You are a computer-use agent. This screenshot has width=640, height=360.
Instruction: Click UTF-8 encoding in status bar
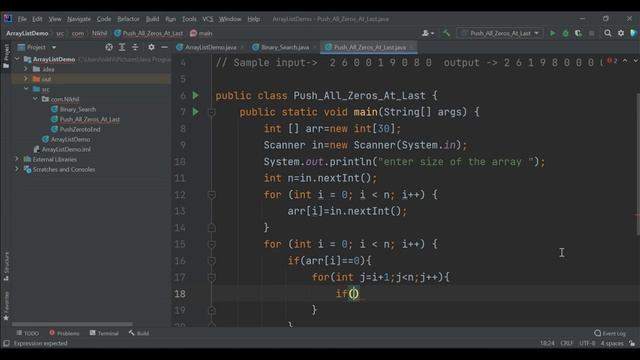(587, 343)
